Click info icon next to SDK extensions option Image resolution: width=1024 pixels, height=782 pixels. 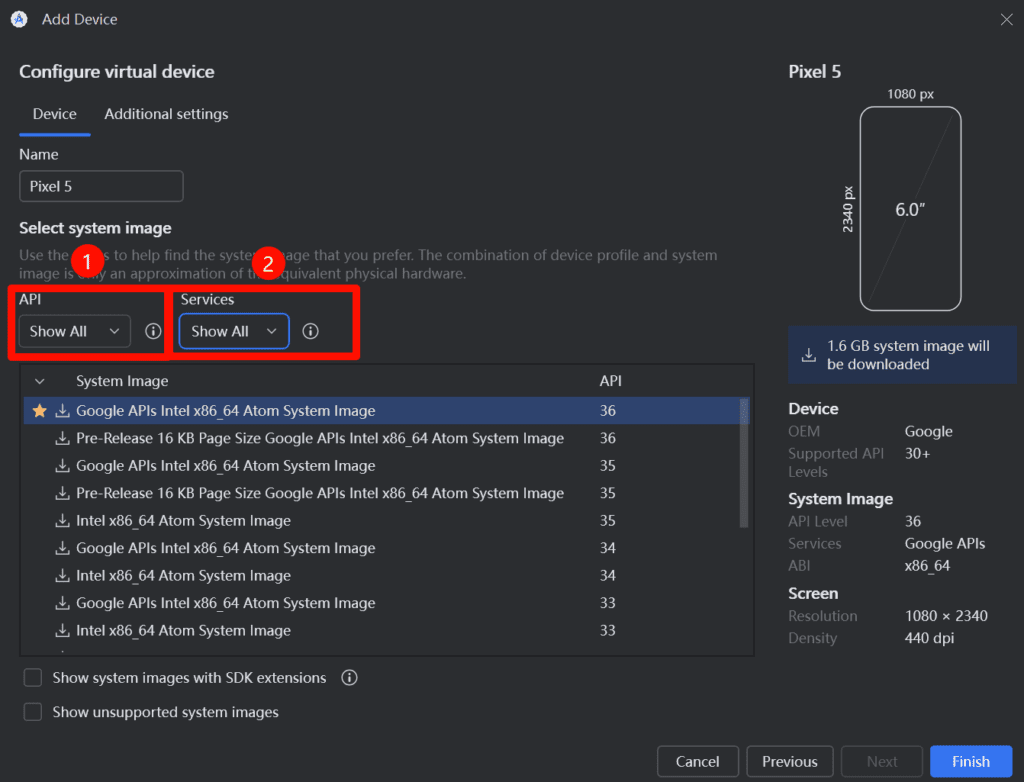(x=349, y=678)
